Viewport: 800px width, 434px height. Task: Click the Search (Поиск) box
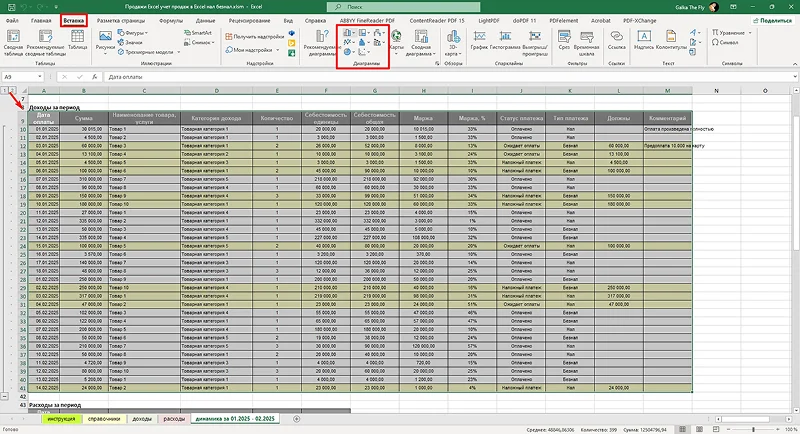coord(403,7)
